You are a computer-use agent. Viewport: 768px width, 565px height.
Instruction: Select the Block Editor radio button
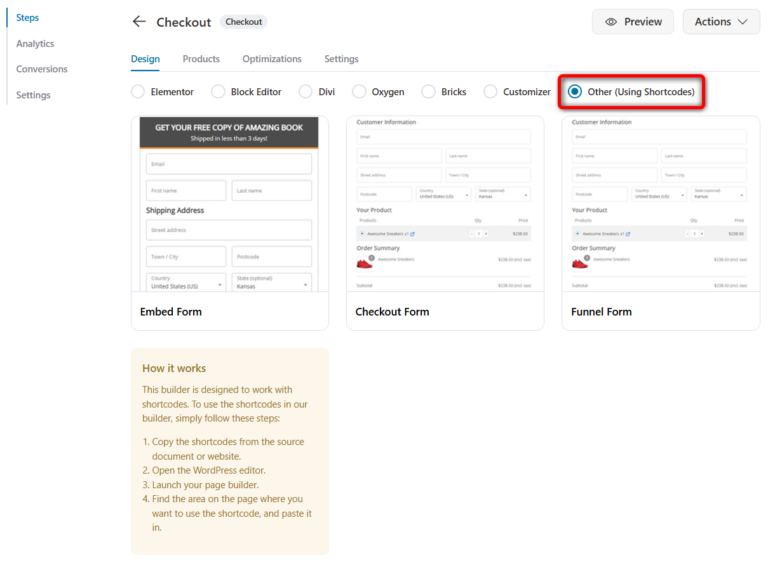pyautogui.click(x=218, y=92)
